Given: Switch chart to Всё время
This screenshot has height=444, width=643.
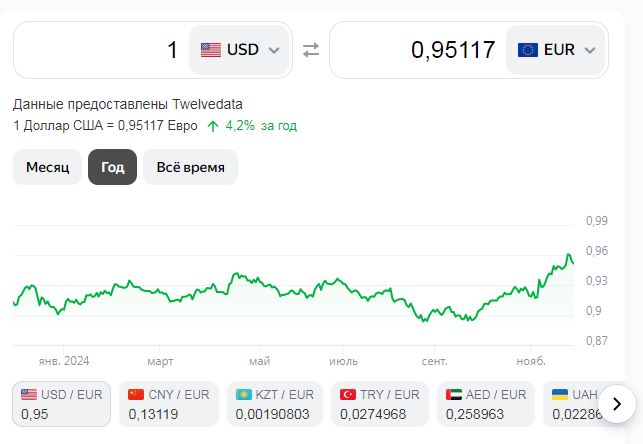Looking at the screenshot, I should [190, 167].
